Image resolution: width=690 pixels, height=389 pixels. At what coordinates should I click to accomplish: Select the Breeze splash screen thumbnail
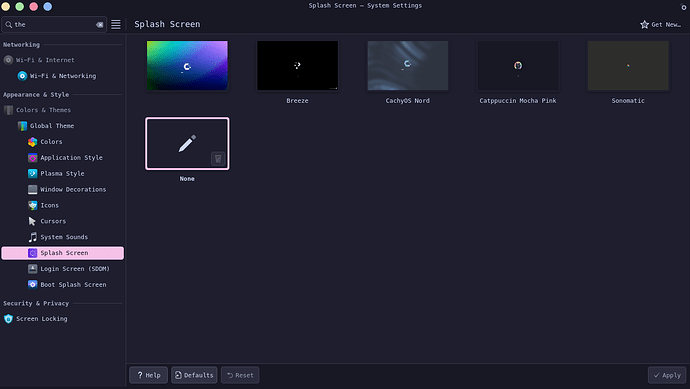click(x=297, y=66)
